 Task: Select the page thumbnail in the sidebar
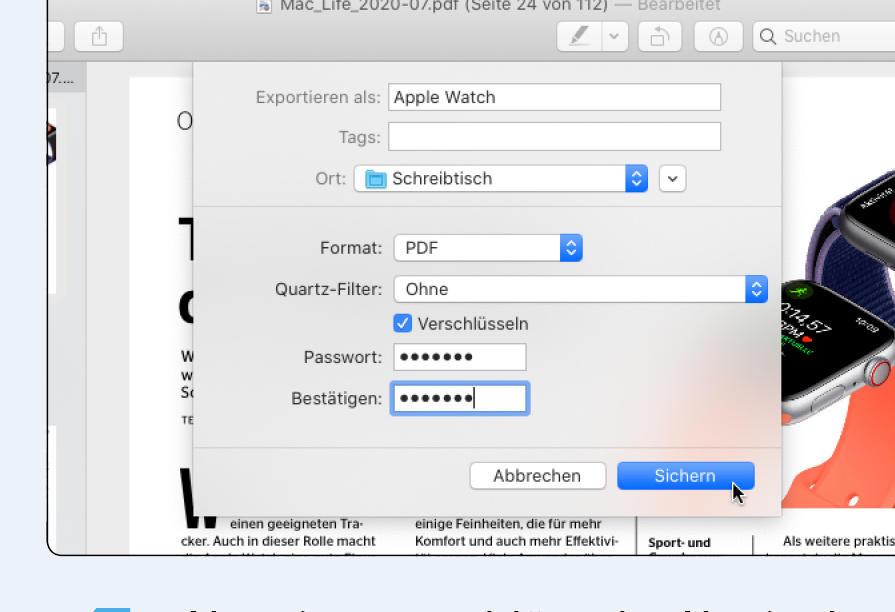click(x=51, y=200)
